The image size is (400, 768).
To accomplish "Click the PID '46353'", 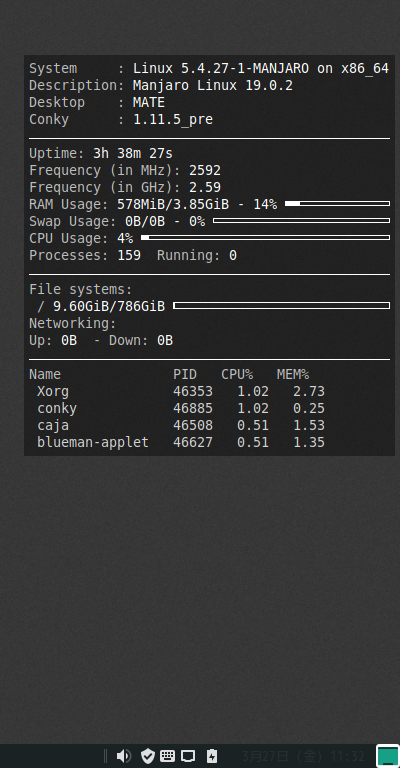I will click(x=193, y=392).
